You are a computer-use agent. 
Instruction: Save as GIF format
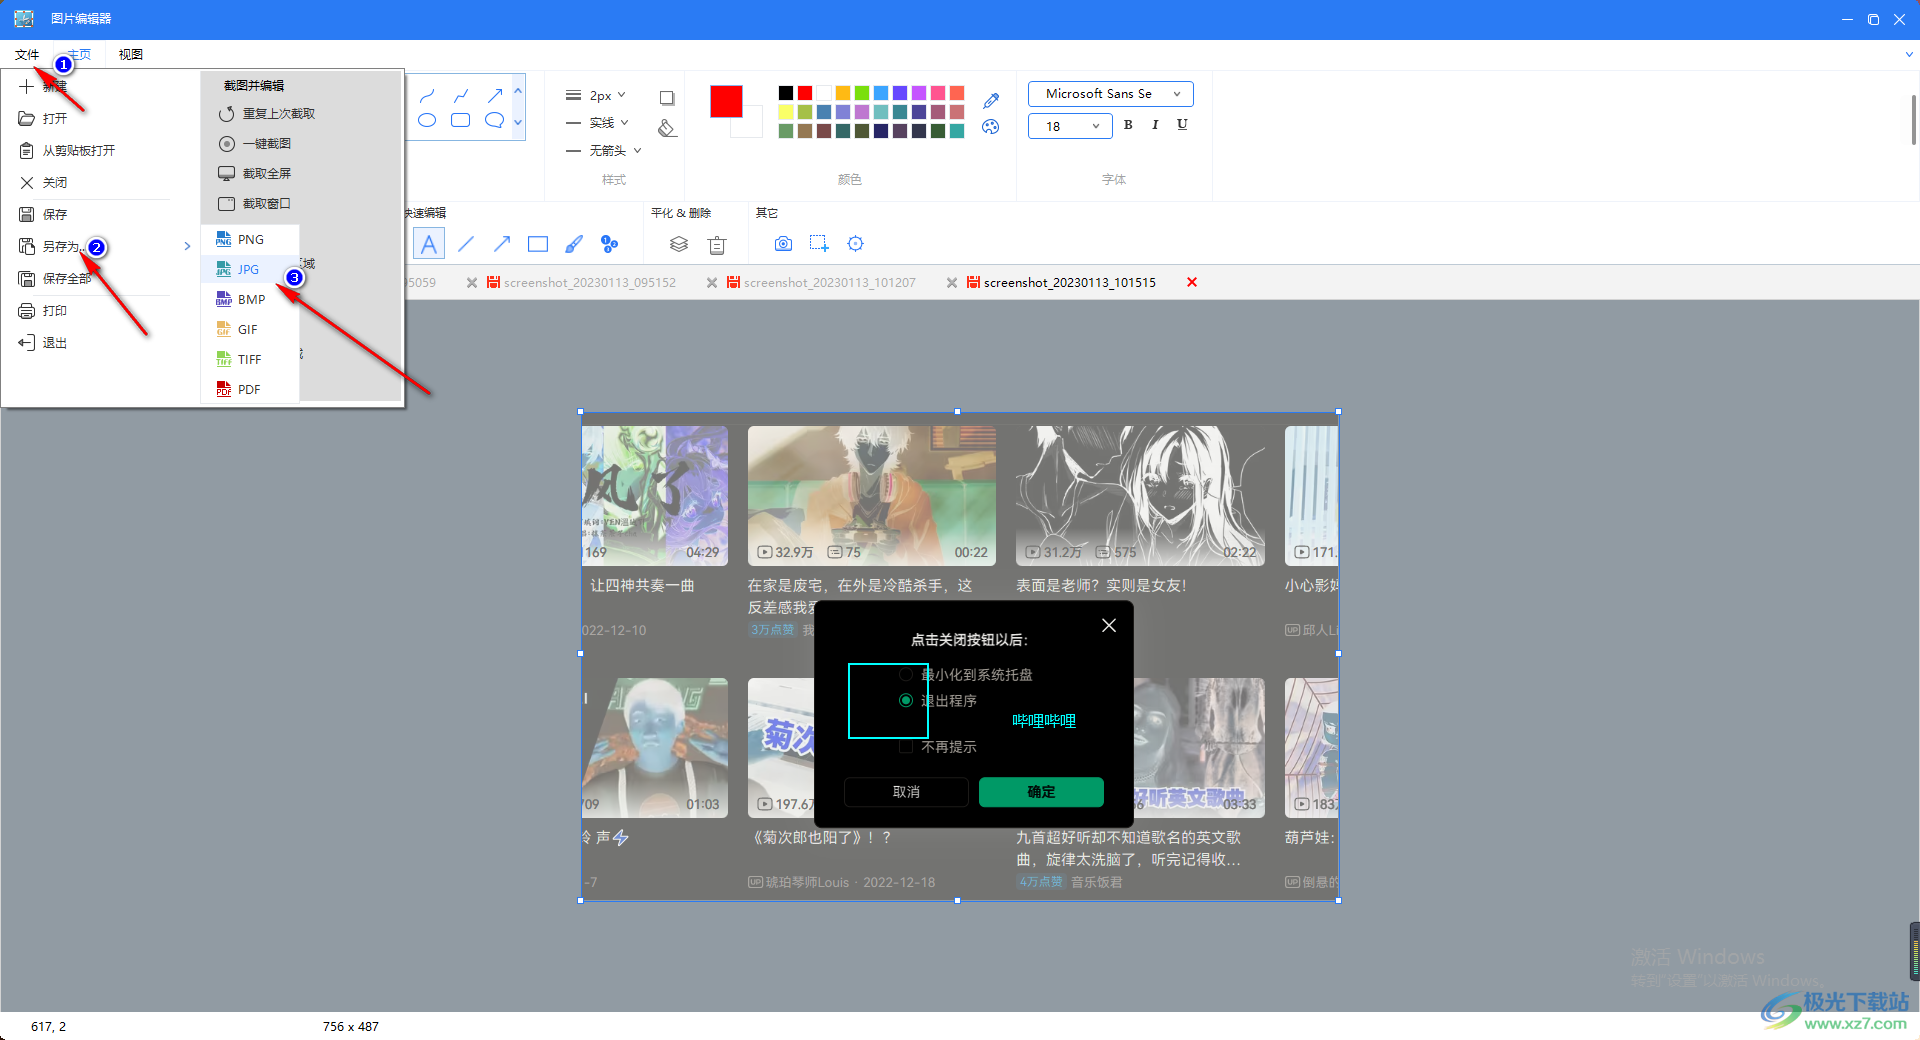click(250, 330)
